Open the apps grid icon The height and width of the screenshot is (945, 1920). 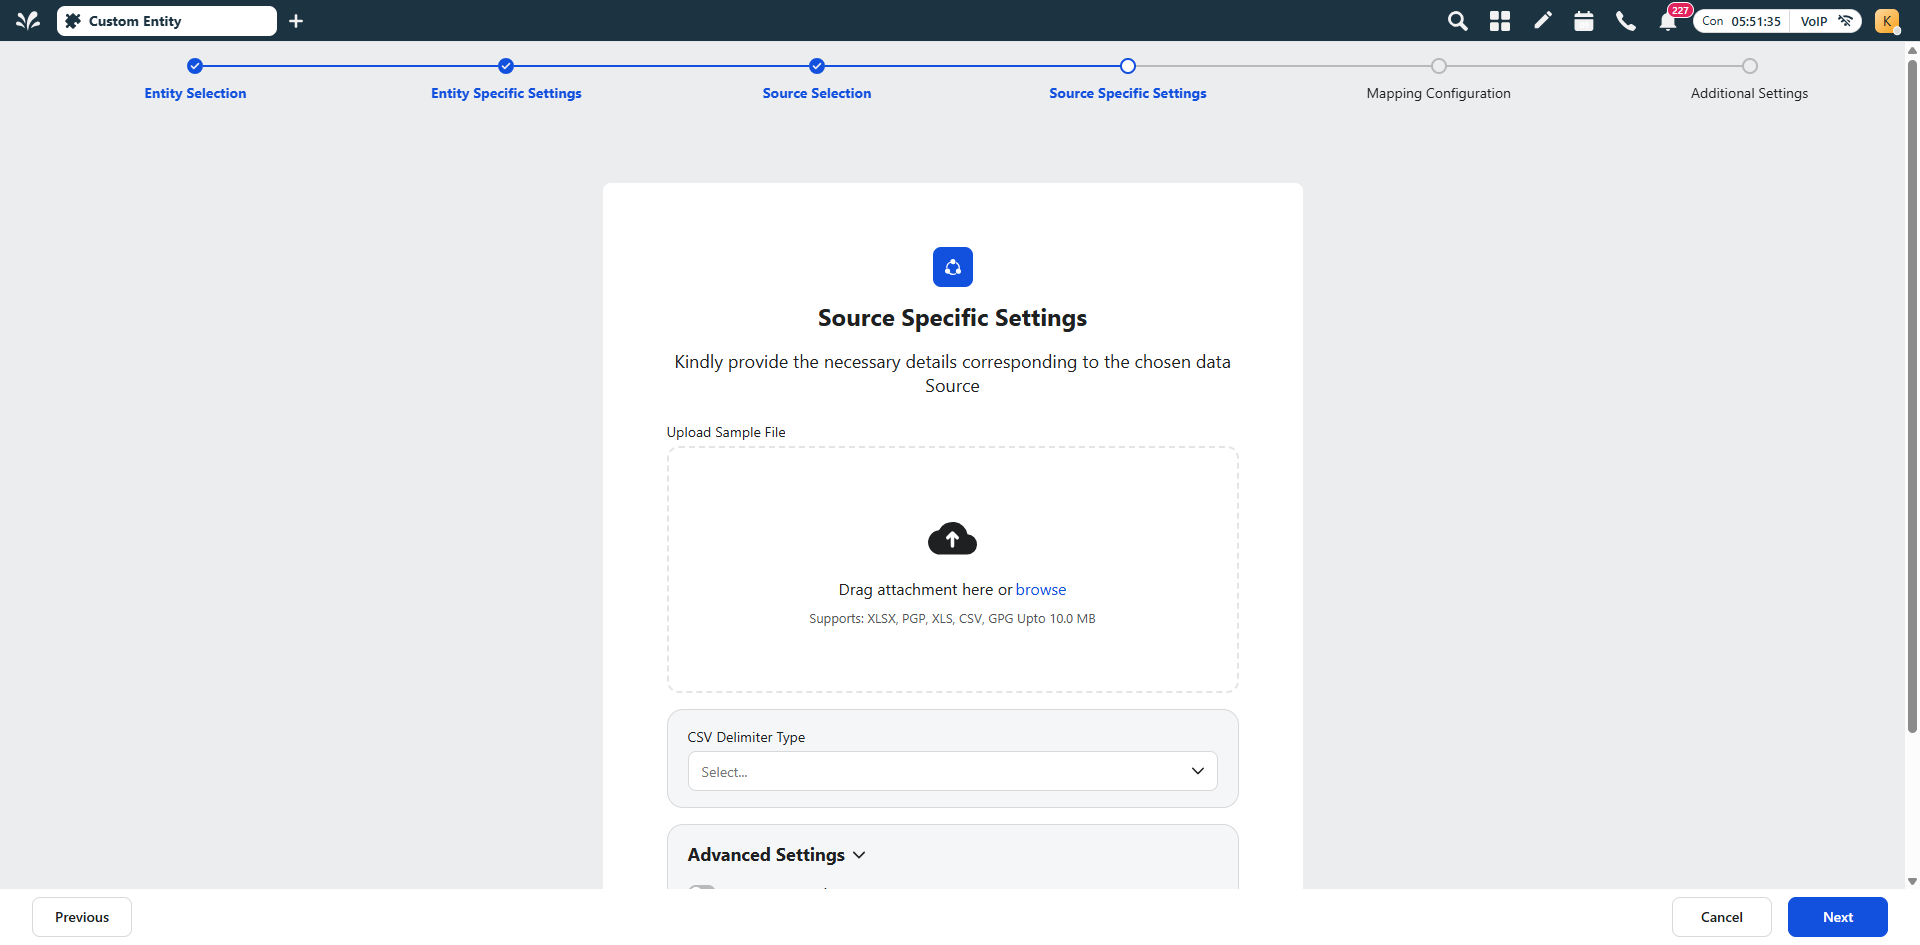tap(1500, 21)
